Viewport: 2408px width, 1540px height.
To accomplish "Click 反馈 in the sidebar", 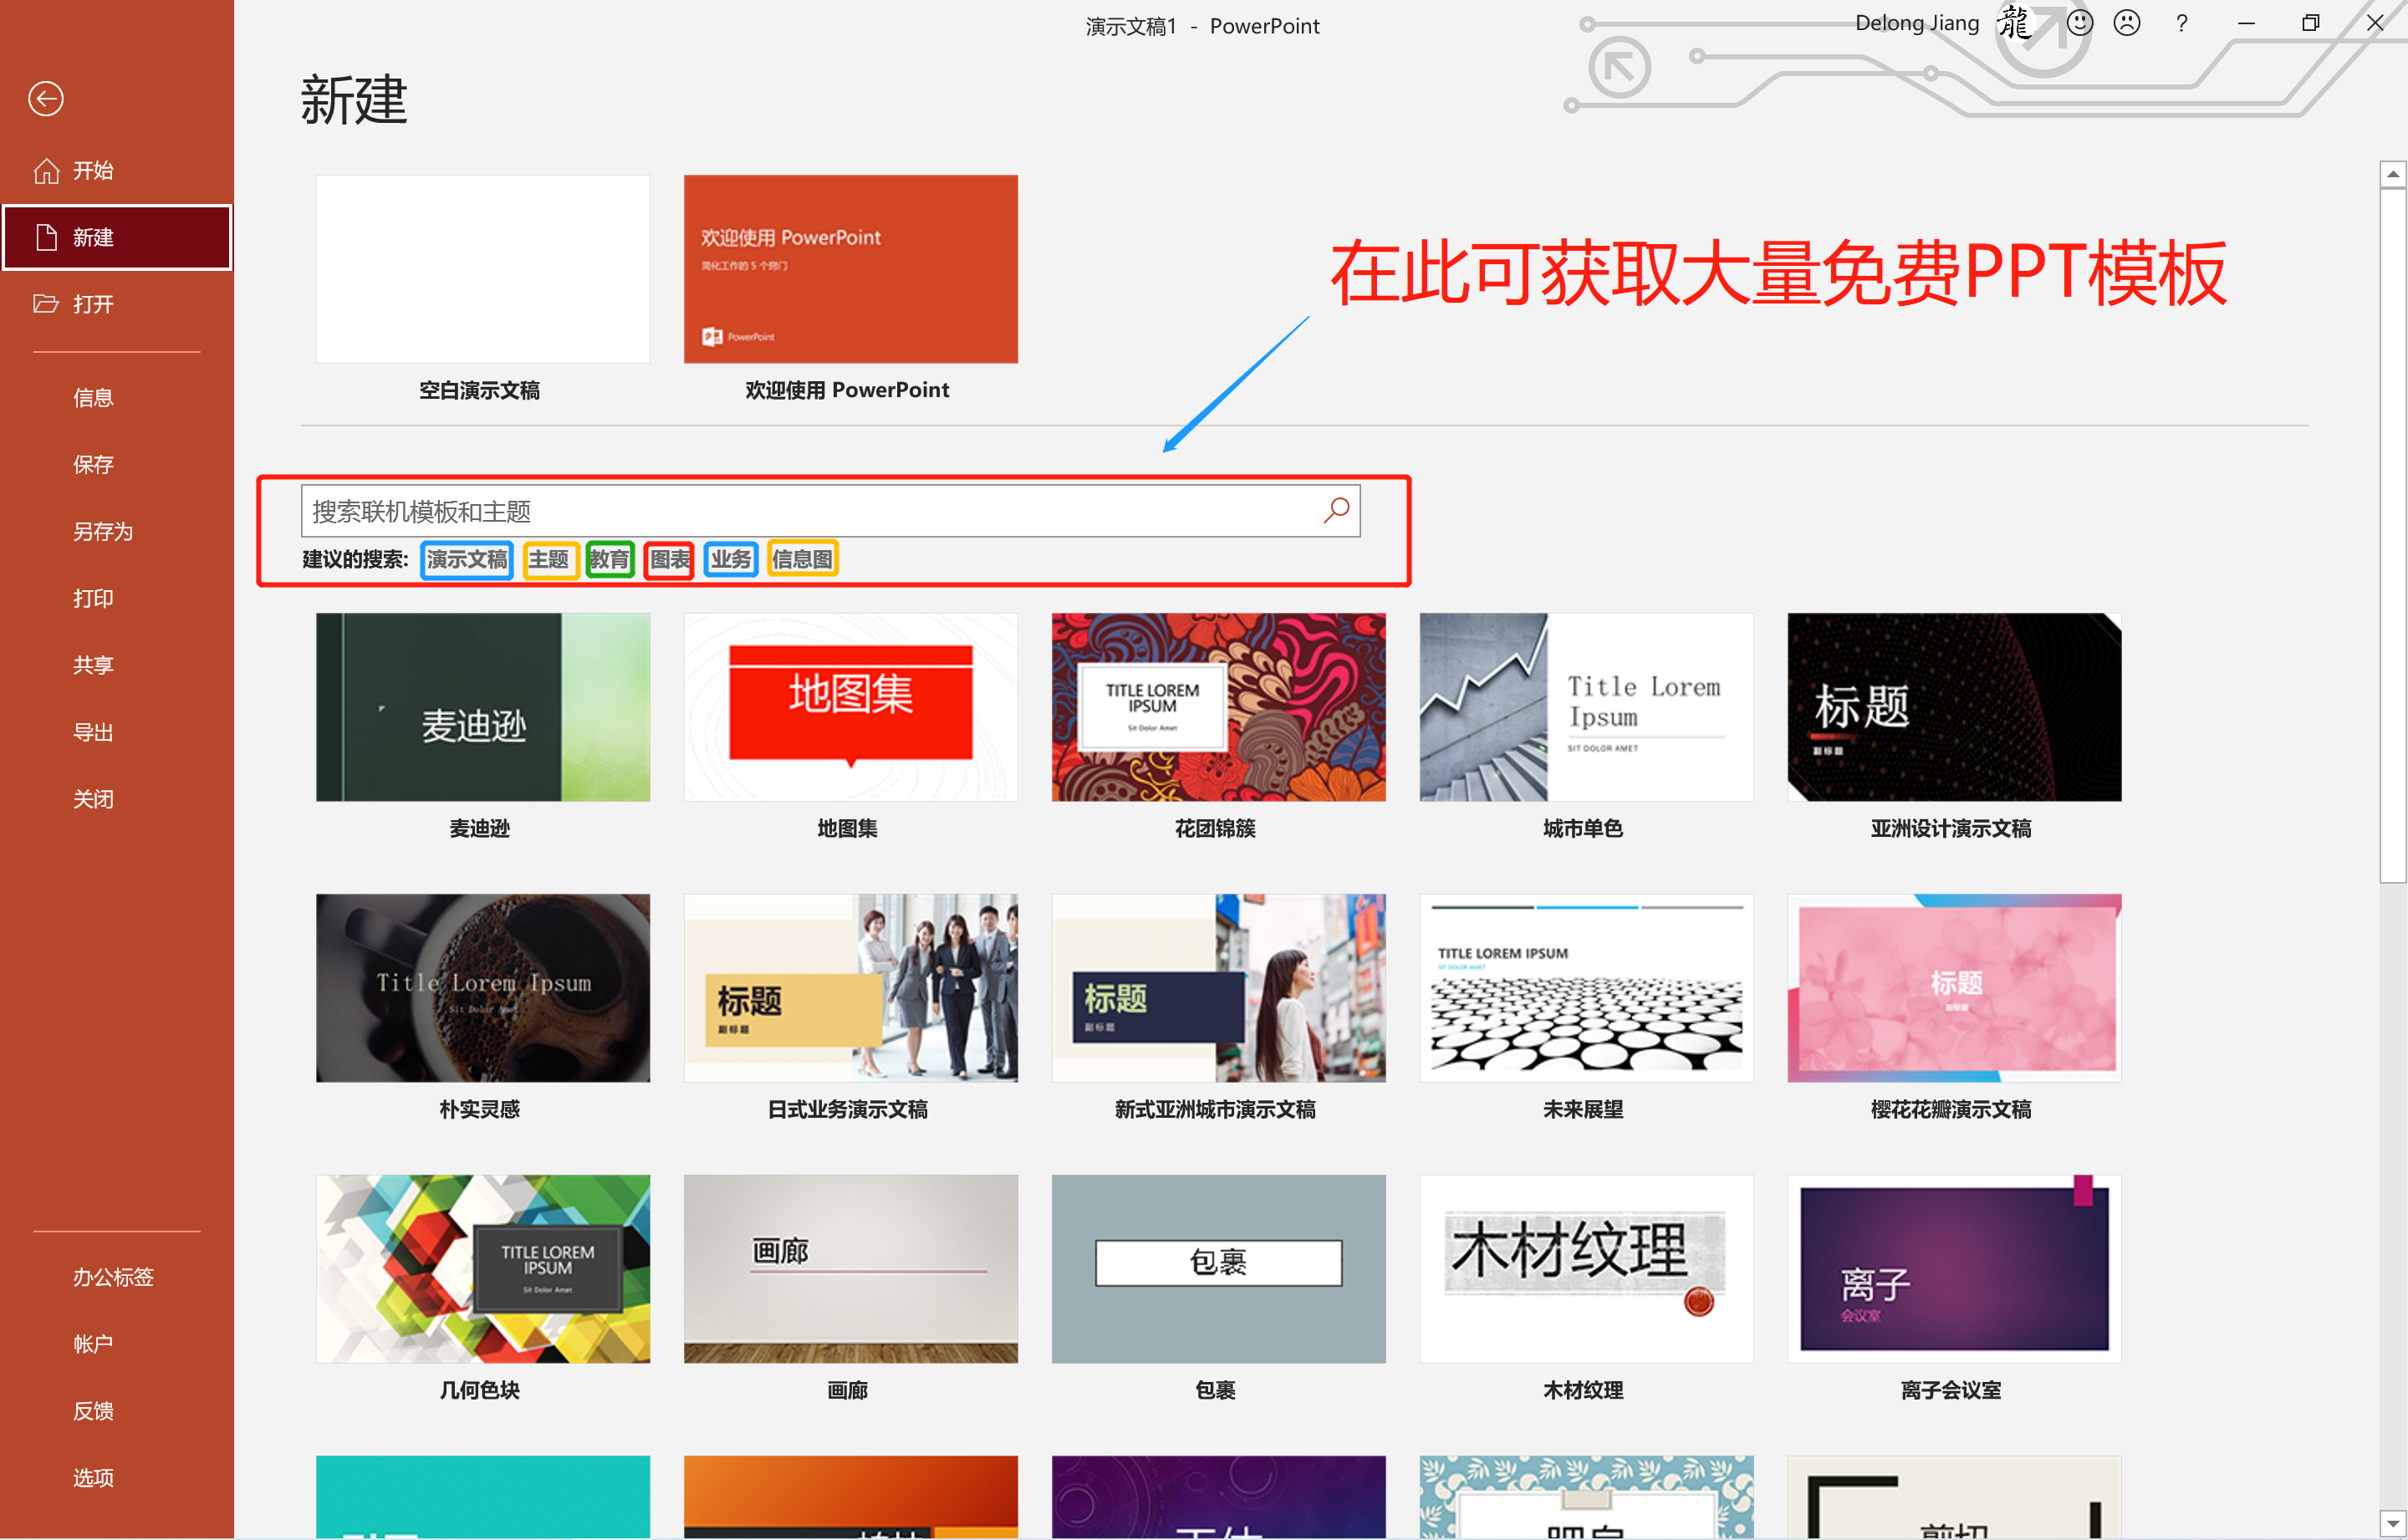I will (93, 1411).
